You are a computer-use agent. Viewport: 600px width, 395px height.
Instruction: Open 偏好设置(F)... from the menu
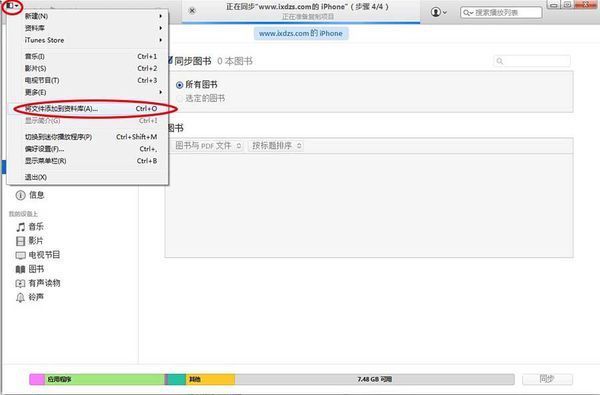pyautogui.click(x=87, y=149)
